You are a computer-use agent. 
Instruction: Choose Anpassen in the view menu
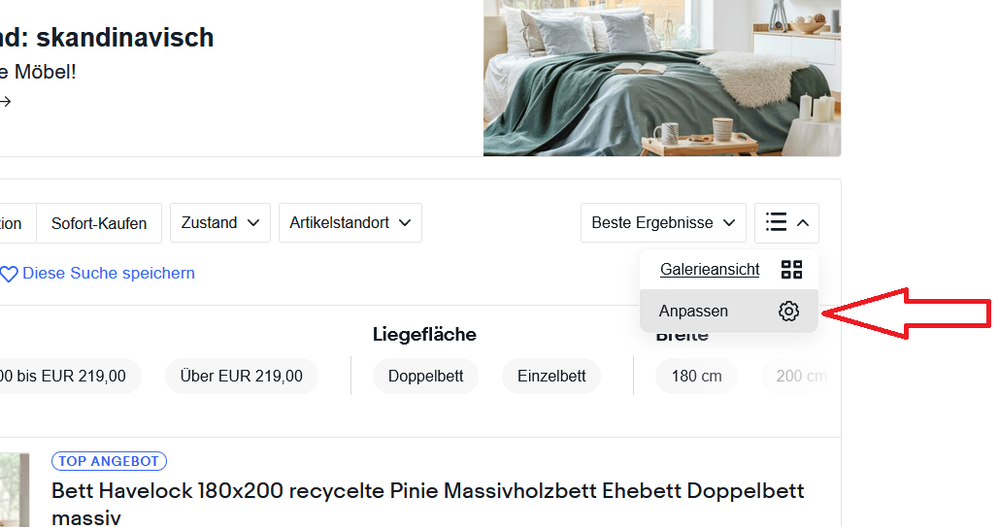[693, 311]
